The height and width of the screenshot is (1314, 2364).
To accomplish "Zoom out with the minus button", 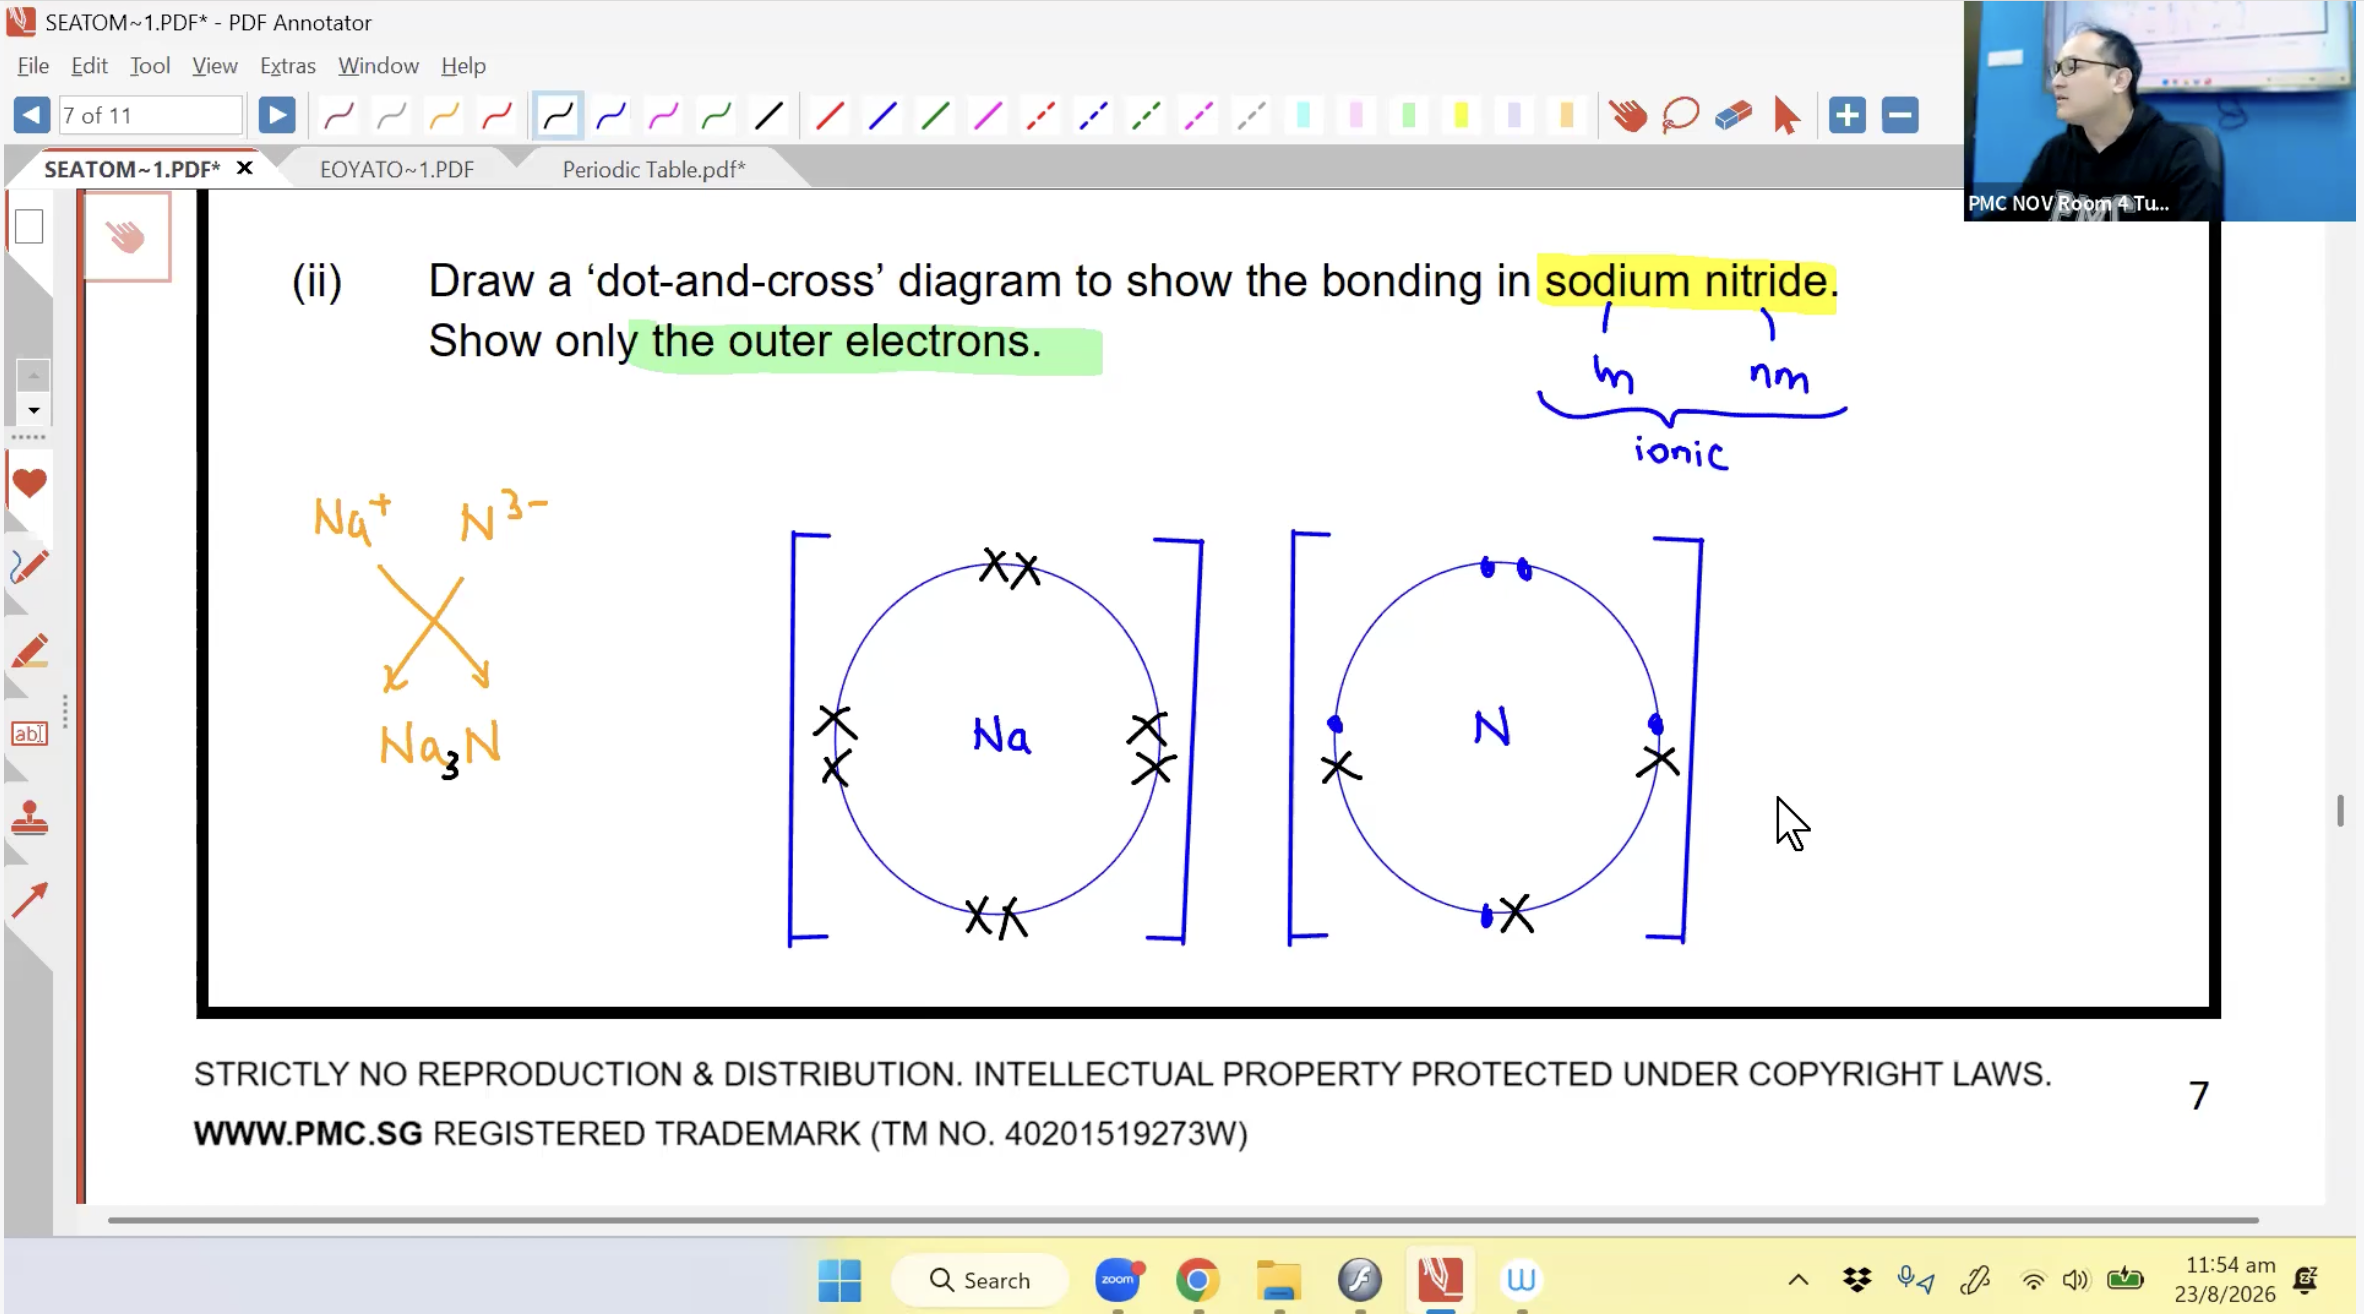I will coord(1900,115).
